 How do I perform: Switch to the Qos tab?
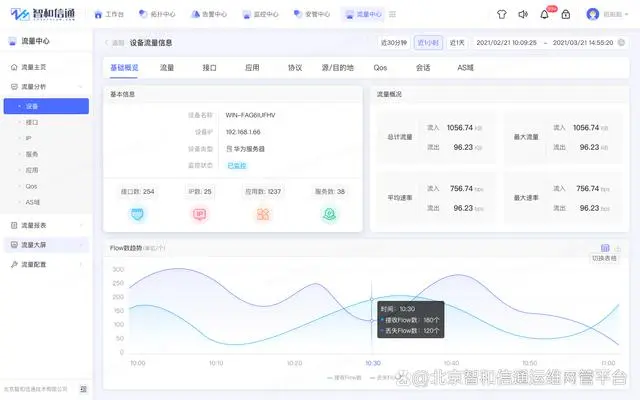tap(380, 68)
